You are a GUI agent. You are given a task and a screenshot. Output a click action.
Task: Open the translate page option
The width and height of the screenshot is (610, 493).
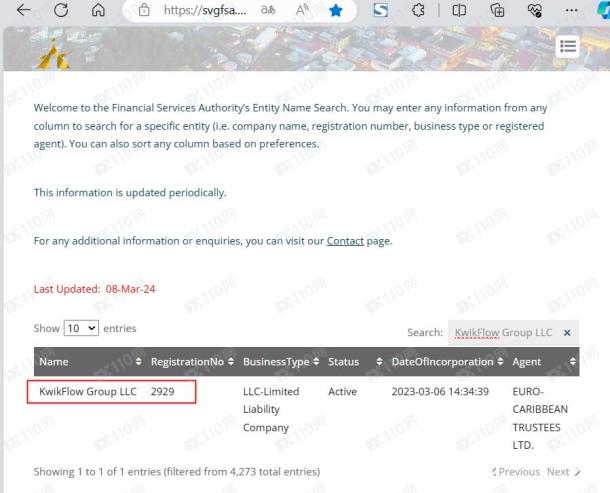[268, 10]
